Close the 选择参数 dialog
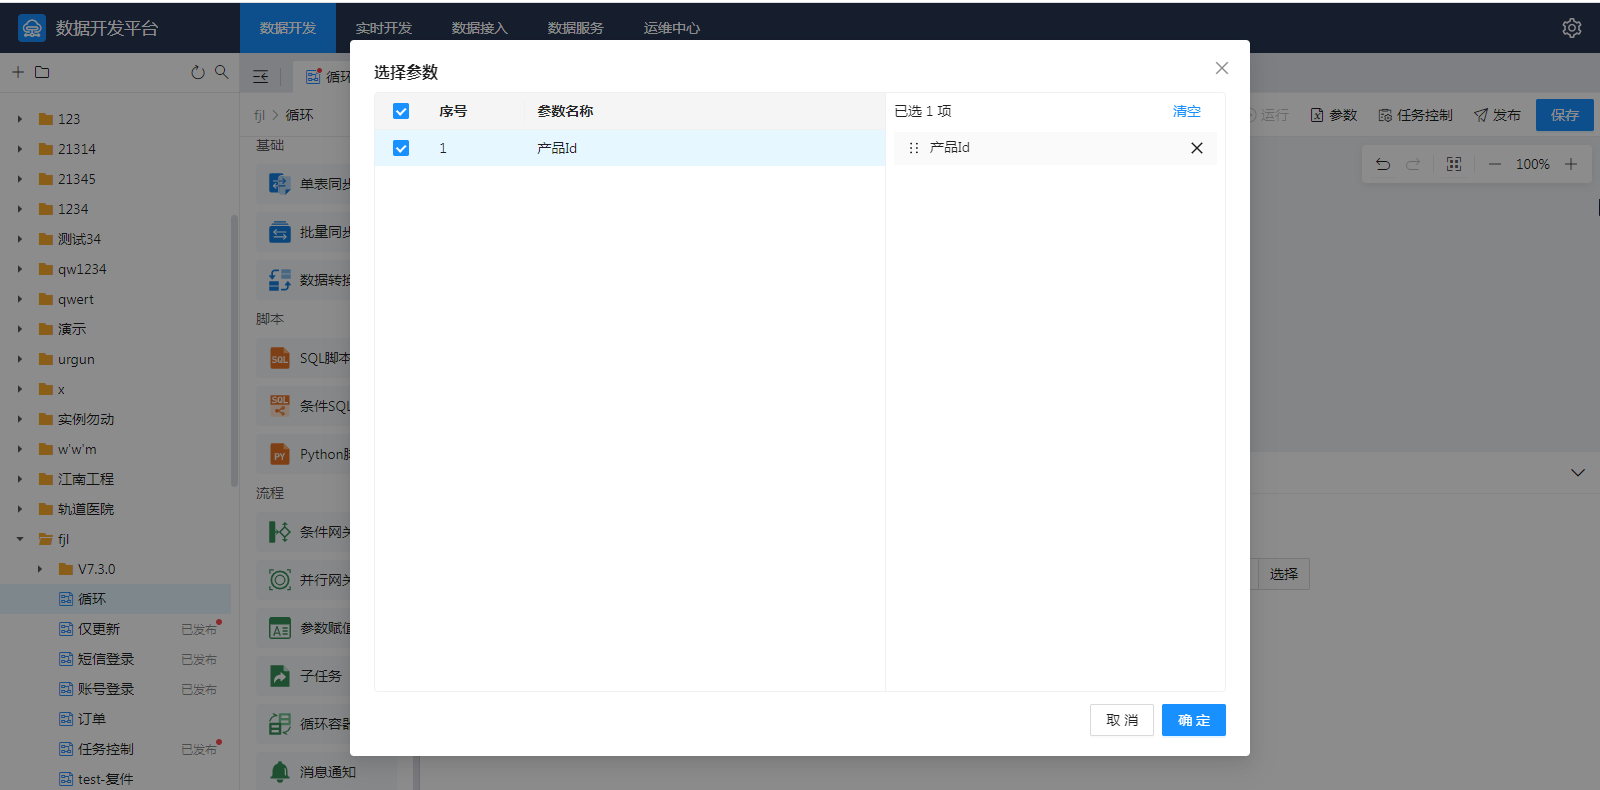Screen dimensions: 1600x790 coord(1221,68)
